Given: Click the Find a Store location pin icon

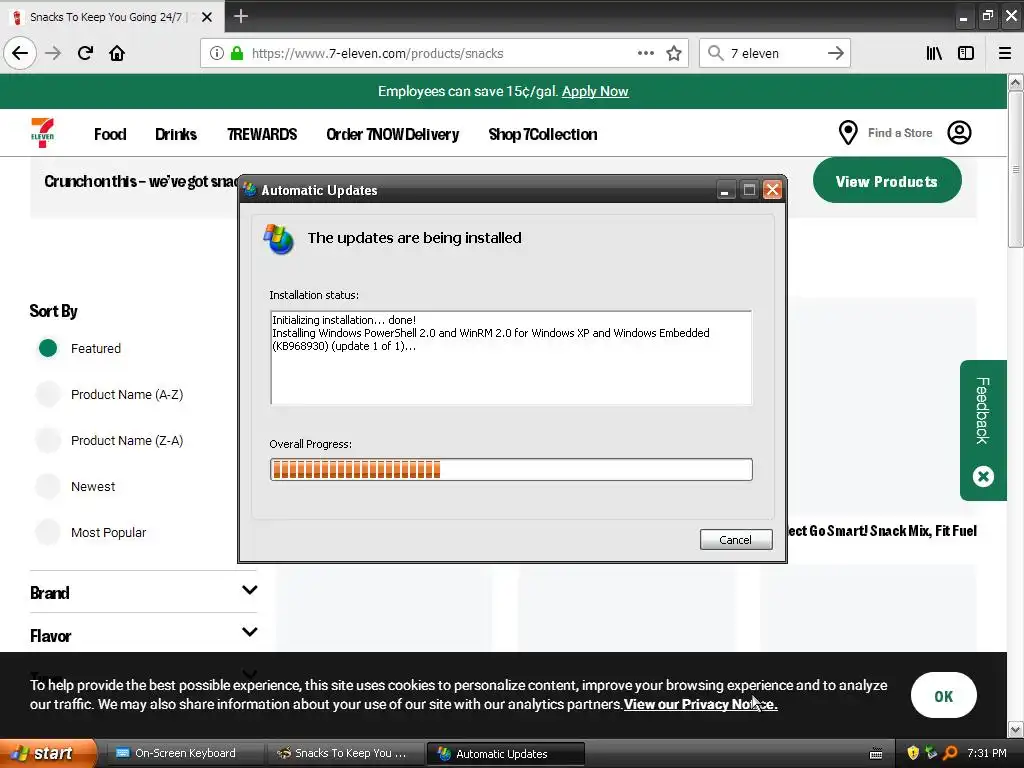Looking at the screenshot, I should pos(848,133).
